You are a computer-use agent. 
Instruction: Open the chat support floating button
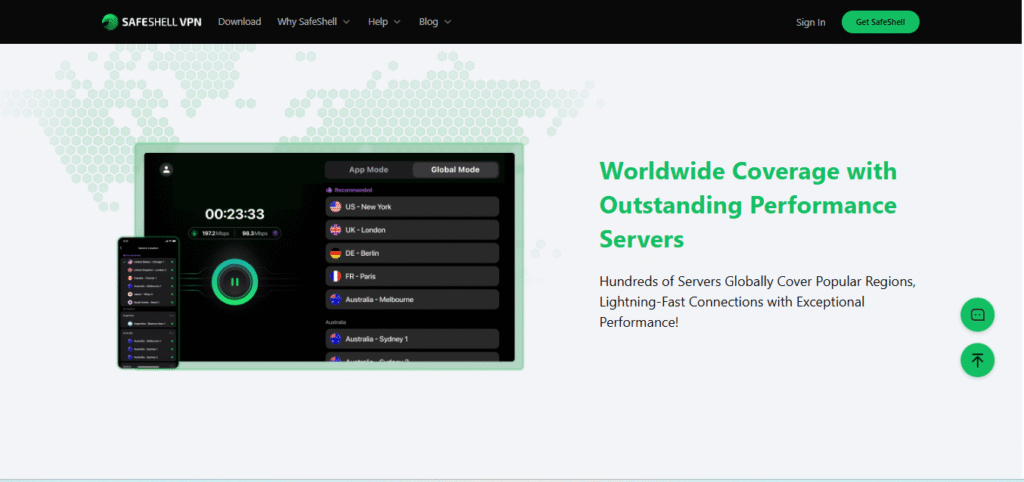point(977,314)
